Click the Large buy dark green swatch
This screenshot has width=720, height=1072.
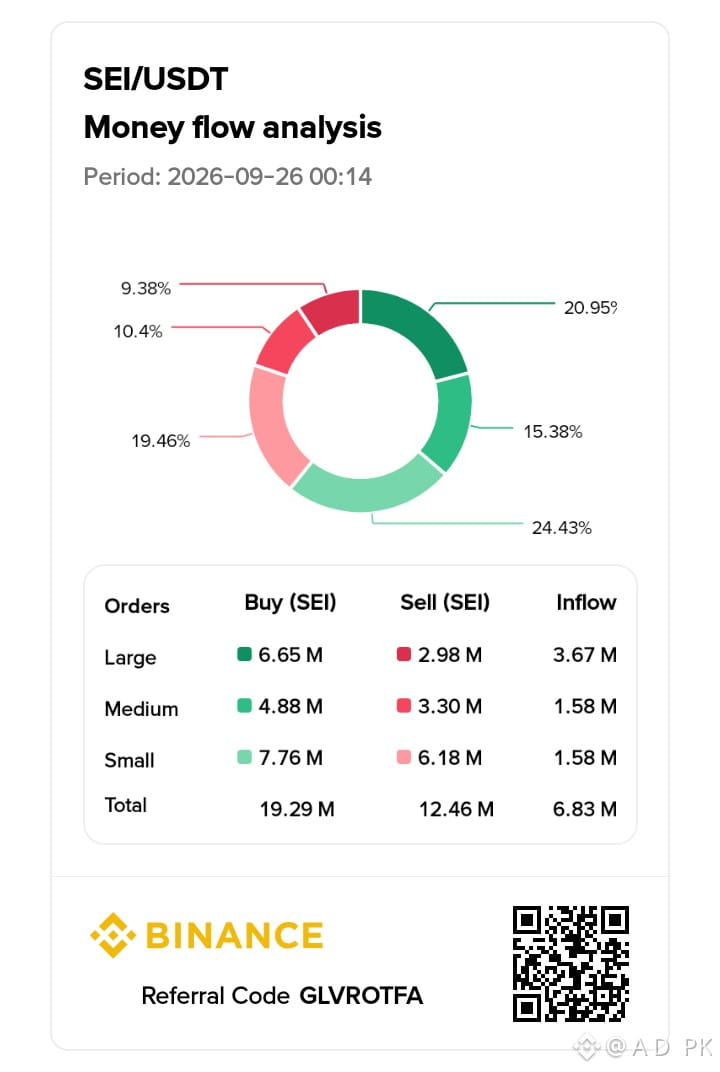pyautogui.click(x=244, y=654)
